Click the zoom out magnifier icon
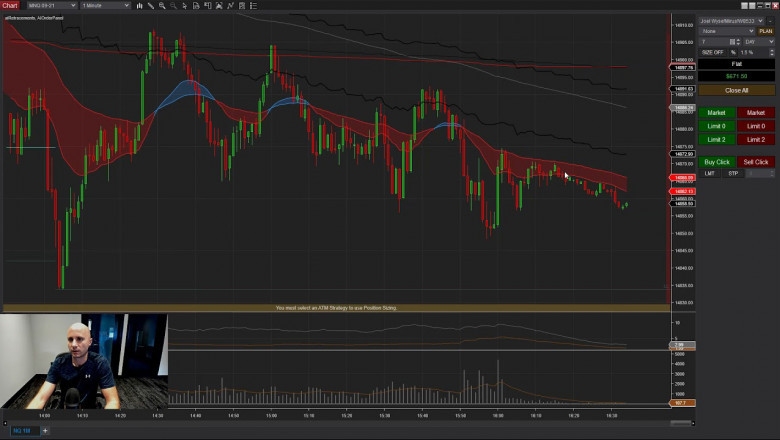The height and width of the screenshot is (440, 780). point(174,5)
